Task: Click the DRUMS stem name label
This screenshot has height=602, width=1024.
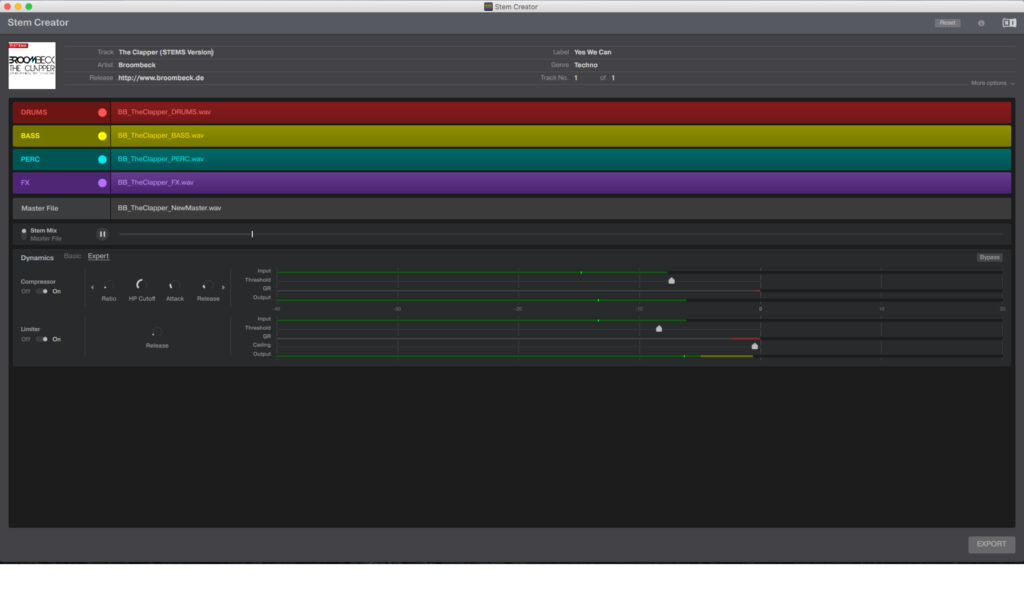Action: click(x=34, y=112)
